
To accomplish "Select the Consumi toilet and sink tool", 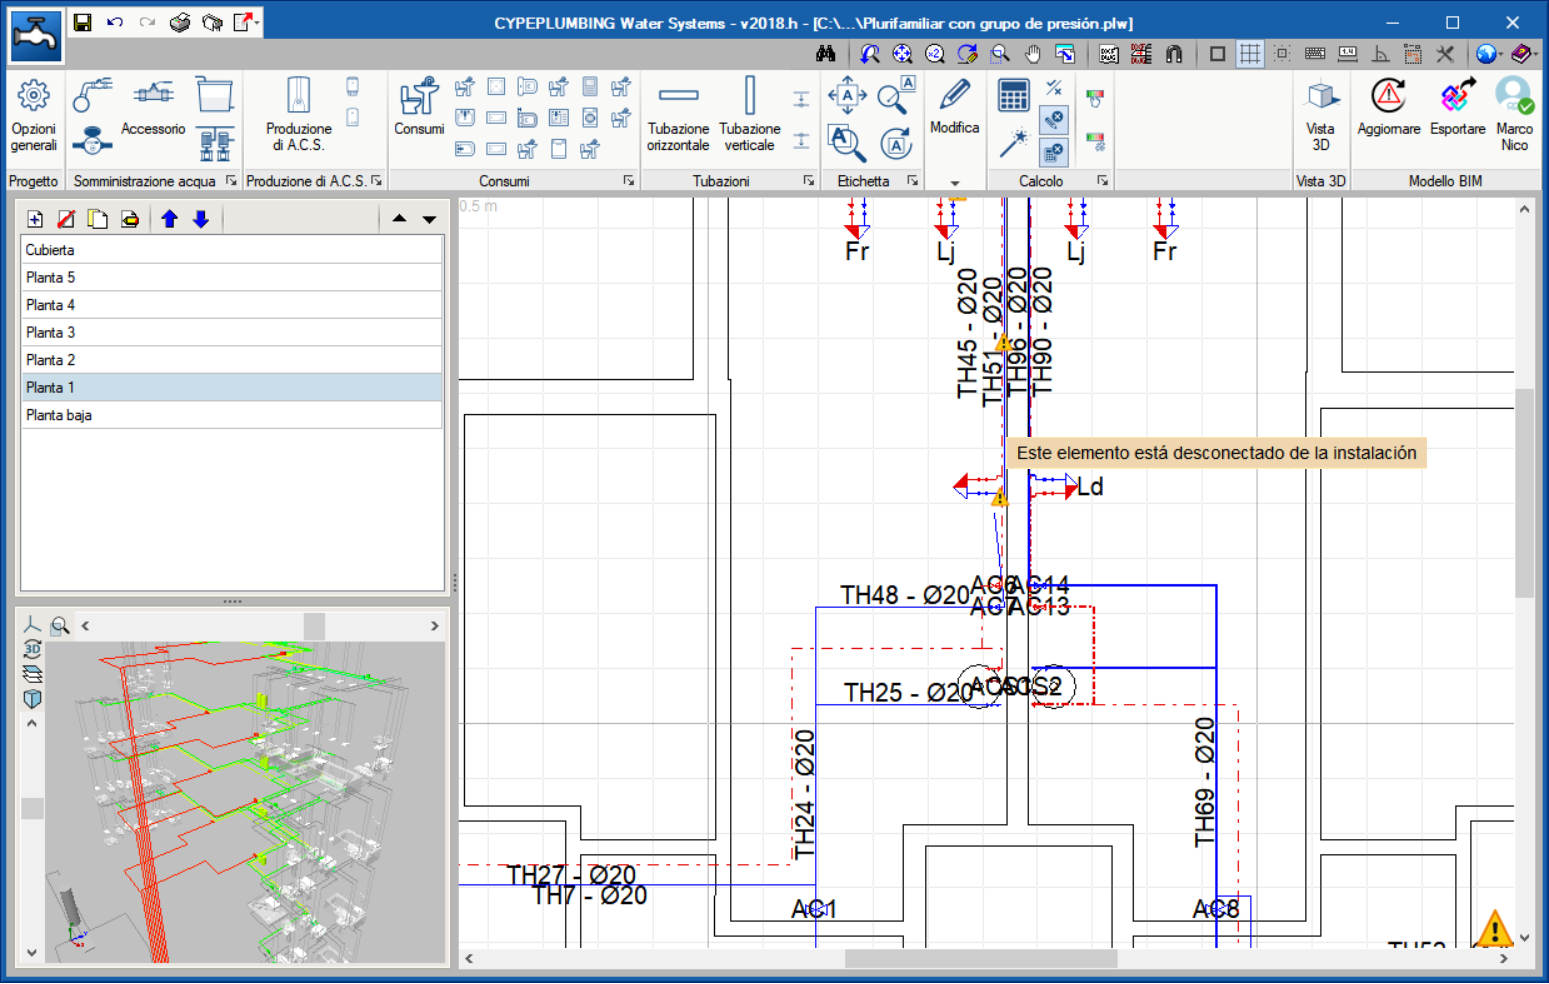I will 419,107.
